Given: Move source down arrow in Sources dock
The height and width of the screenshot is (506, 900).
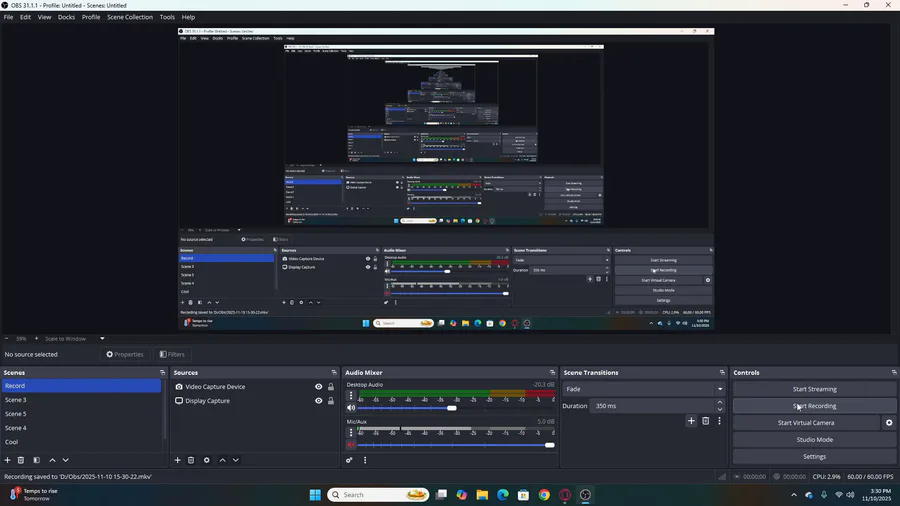Looking at the screenshot, I should point(236,460).
